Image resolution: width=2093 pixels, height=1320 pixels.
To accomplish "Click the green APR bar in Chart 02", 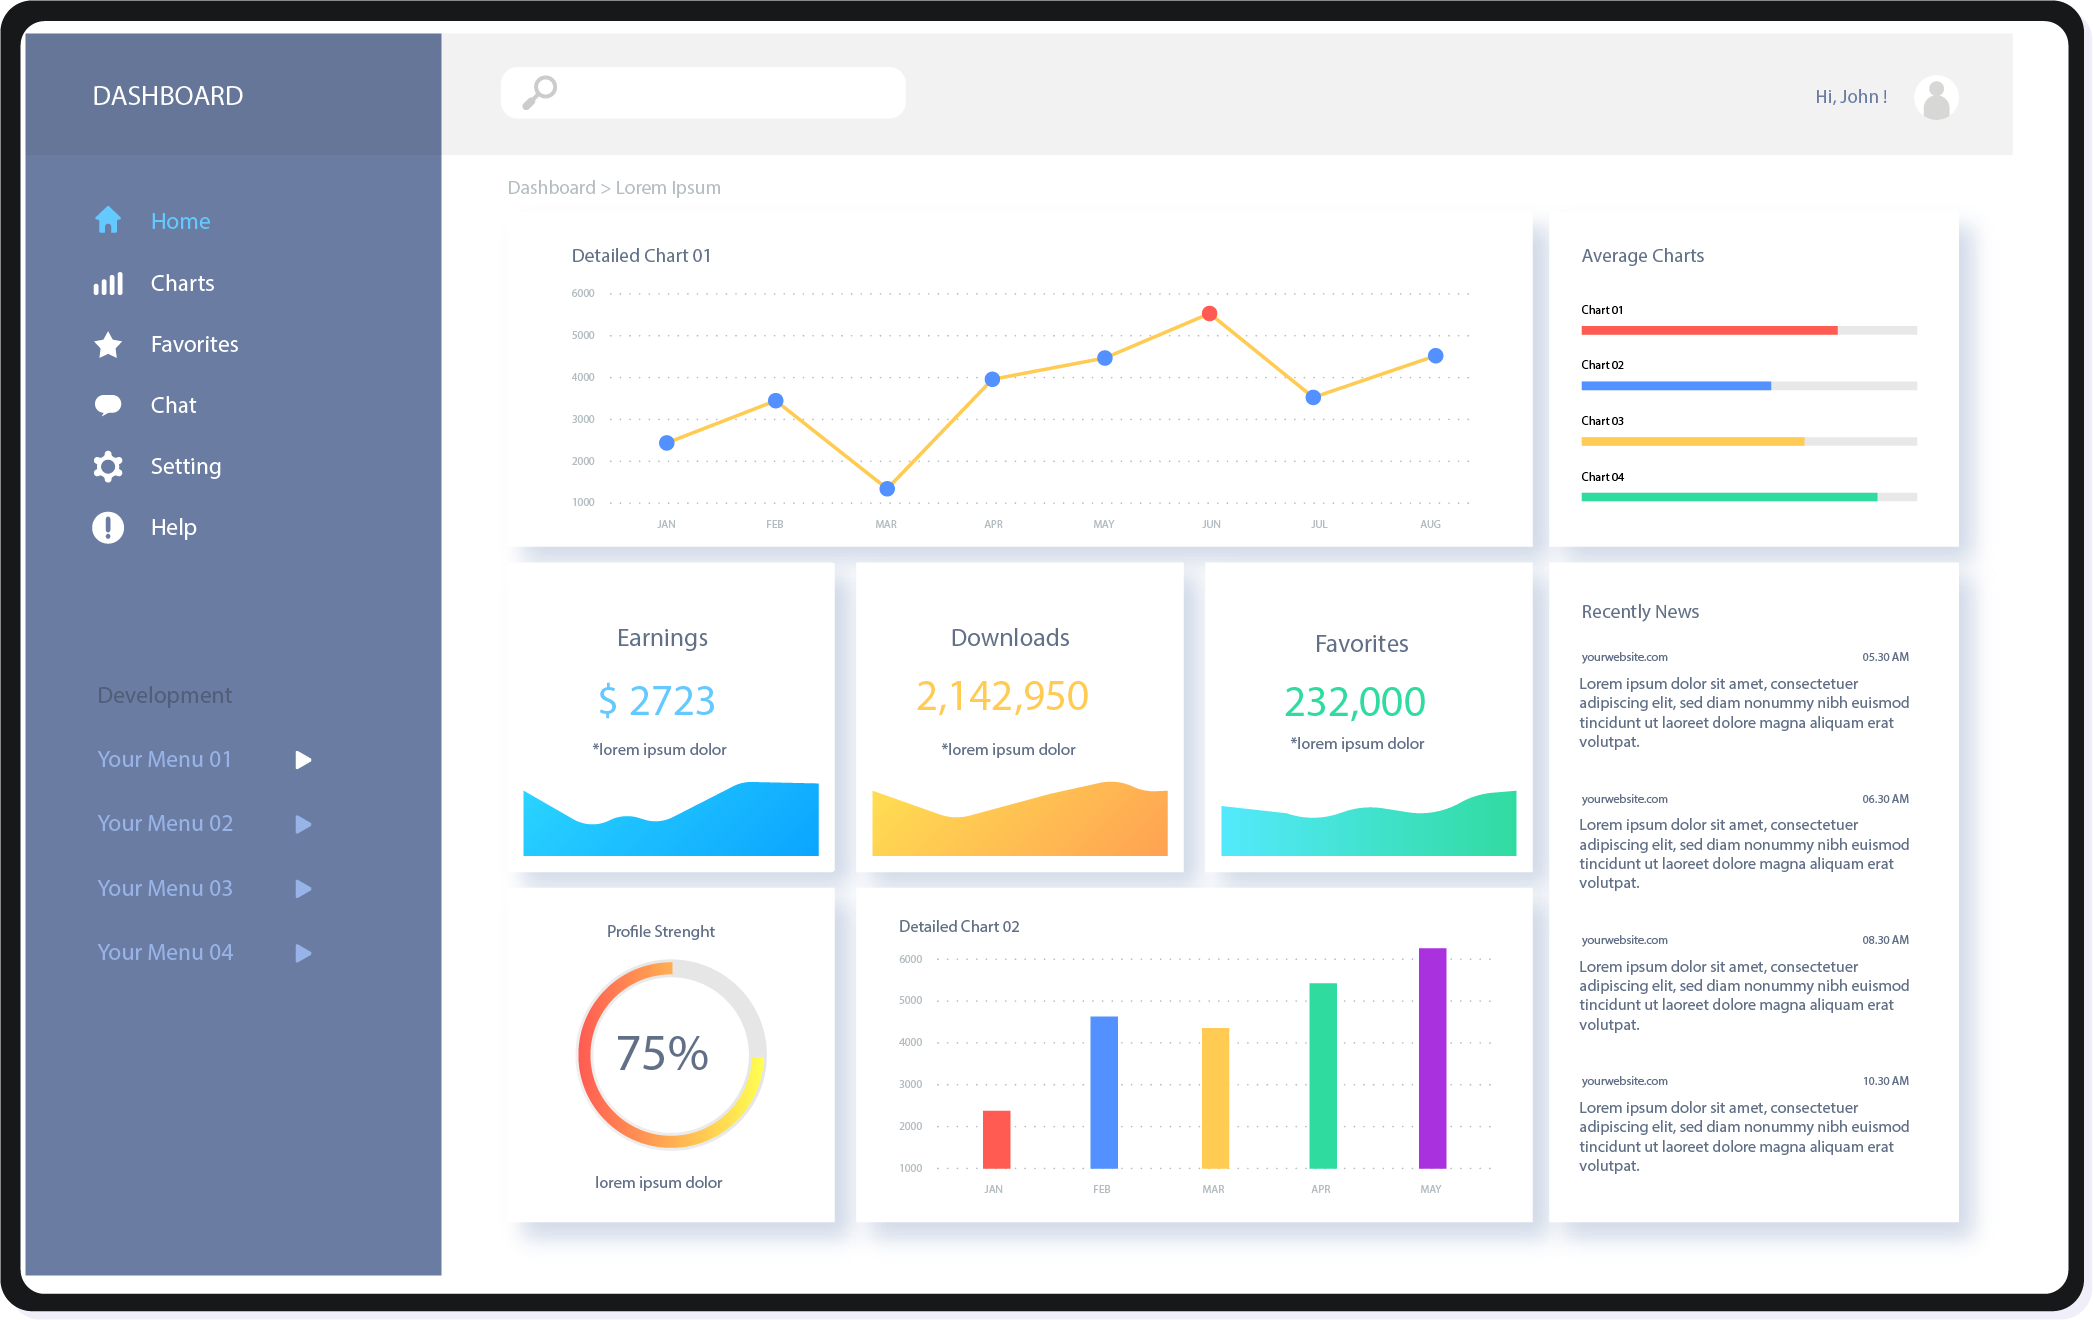I will (x=1323, y=1076).
